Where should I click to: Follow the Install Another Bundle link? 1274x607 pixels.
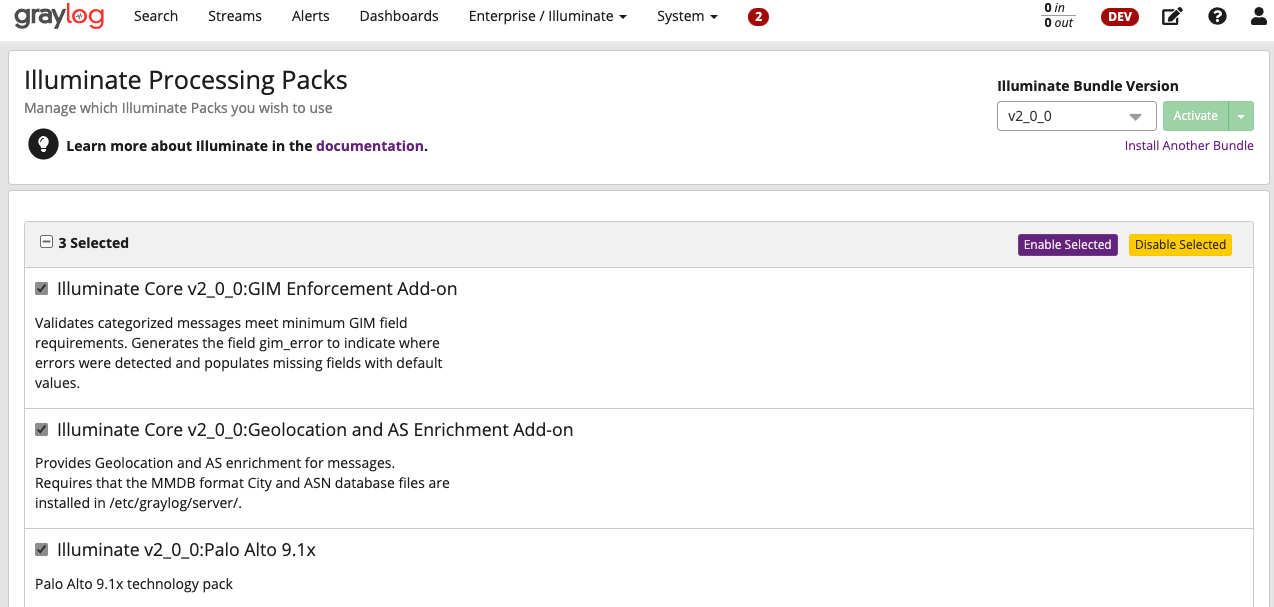tap(1188, 146)
